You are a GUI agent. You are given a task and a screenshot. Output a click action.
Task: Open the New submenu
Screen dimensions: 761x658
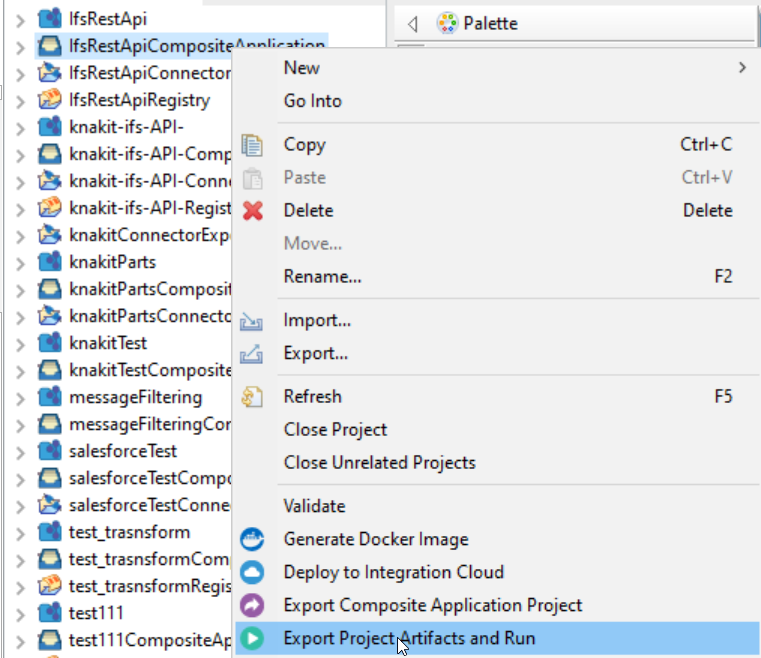coord(302,68)
